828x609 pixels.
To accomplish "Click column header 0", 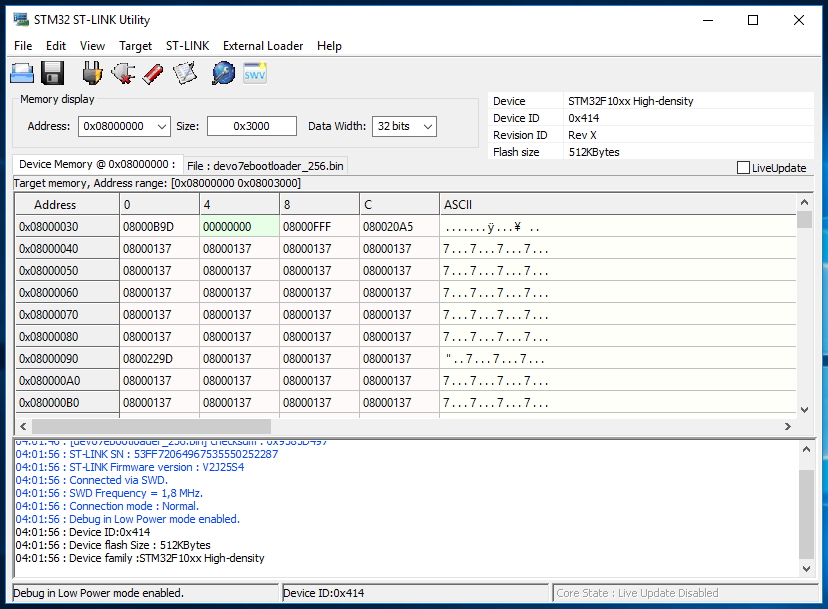I will coord(160,204).
